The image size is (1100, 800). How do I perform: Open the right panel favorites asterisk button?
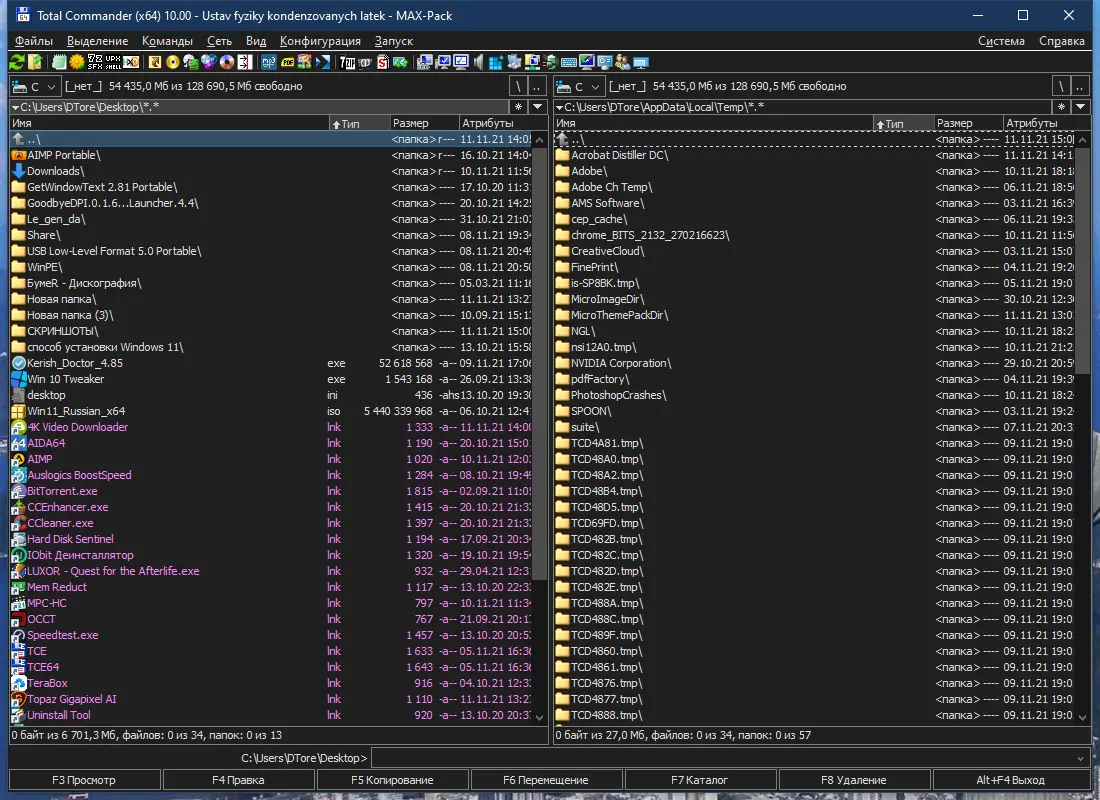click(x=1062, y=107)
